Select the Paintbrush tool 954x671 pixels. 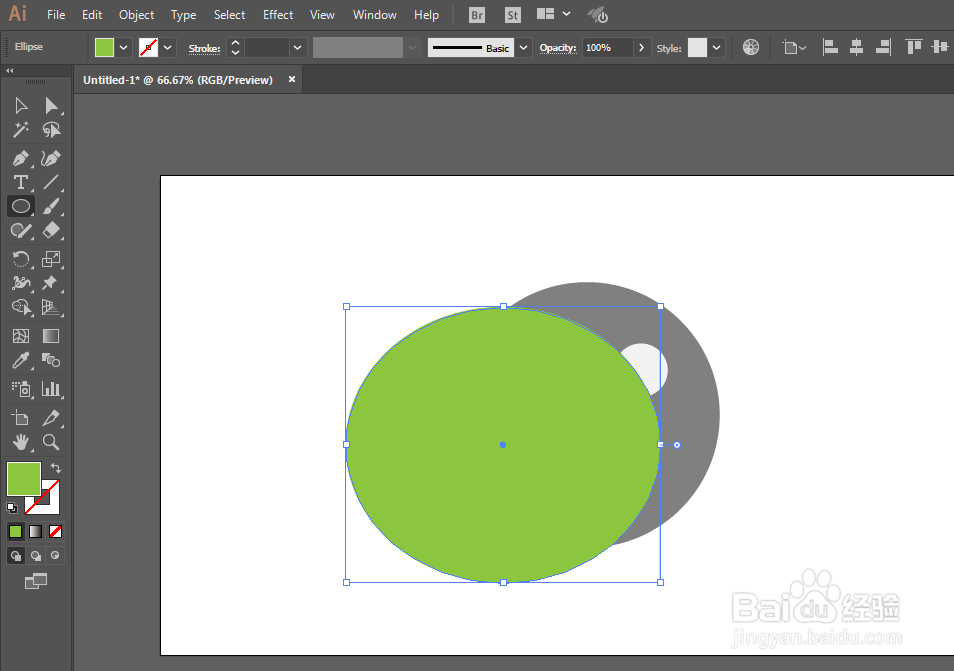[51, 206]
